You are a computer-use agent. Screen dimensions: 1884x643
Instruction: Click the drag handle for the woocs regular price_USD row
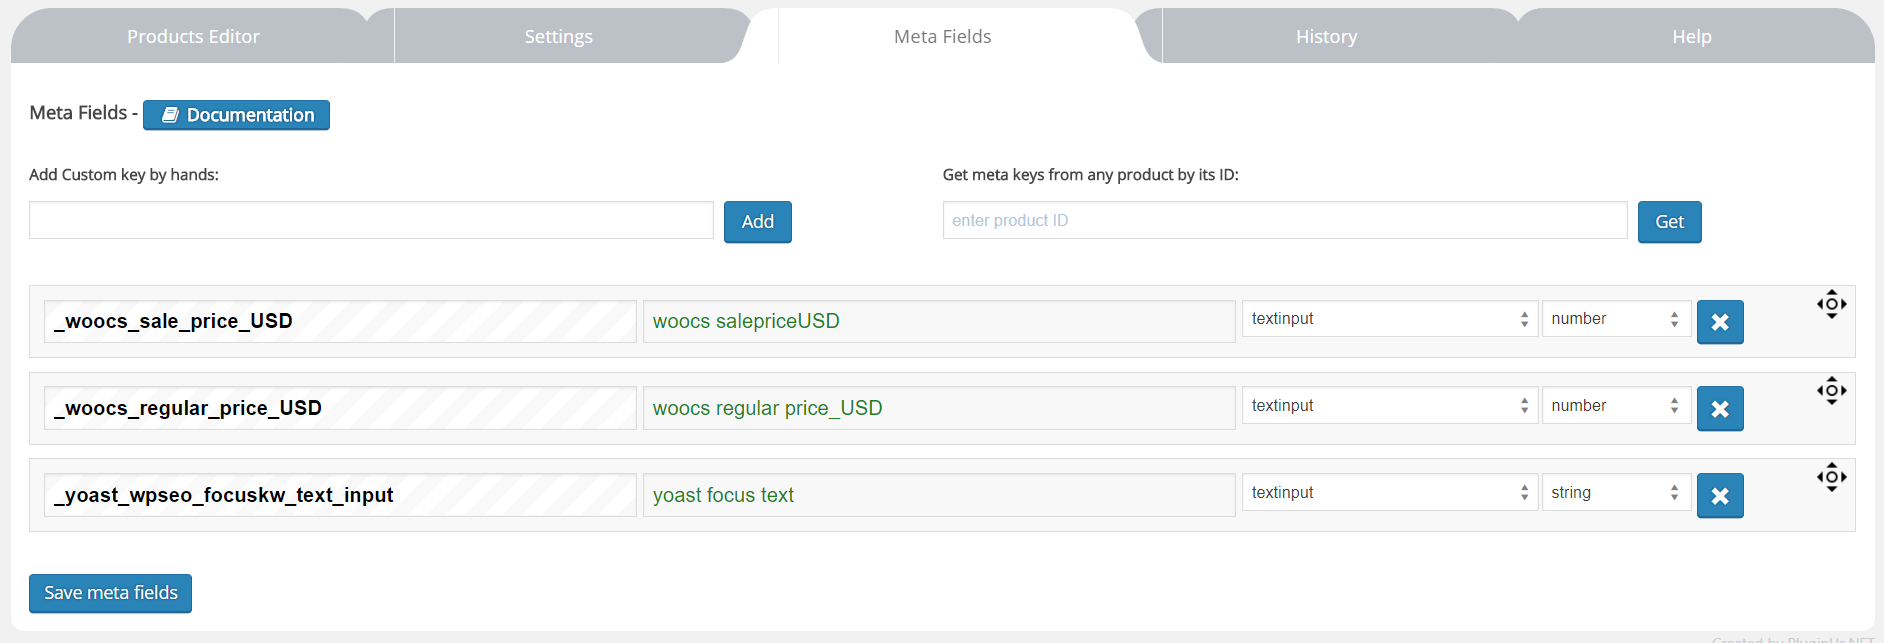[1831, 391]
